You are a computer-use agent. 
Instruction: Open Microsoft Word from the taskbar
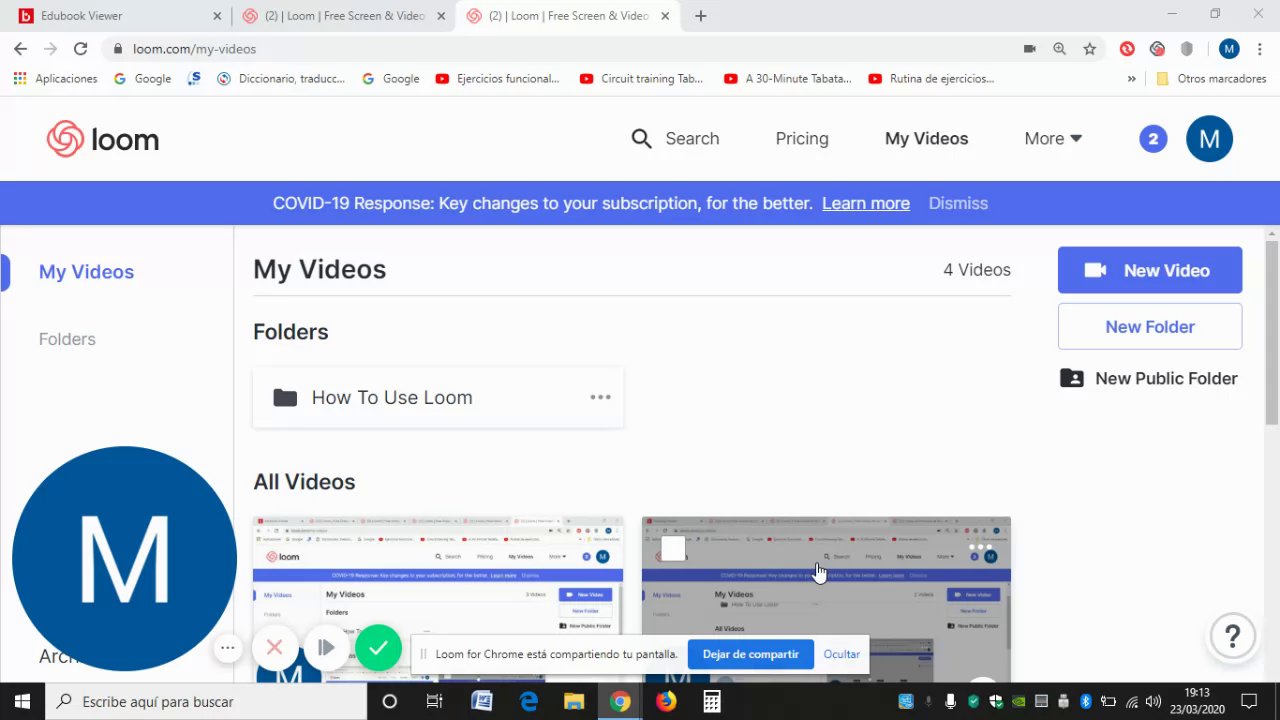(x=482, y=701)
